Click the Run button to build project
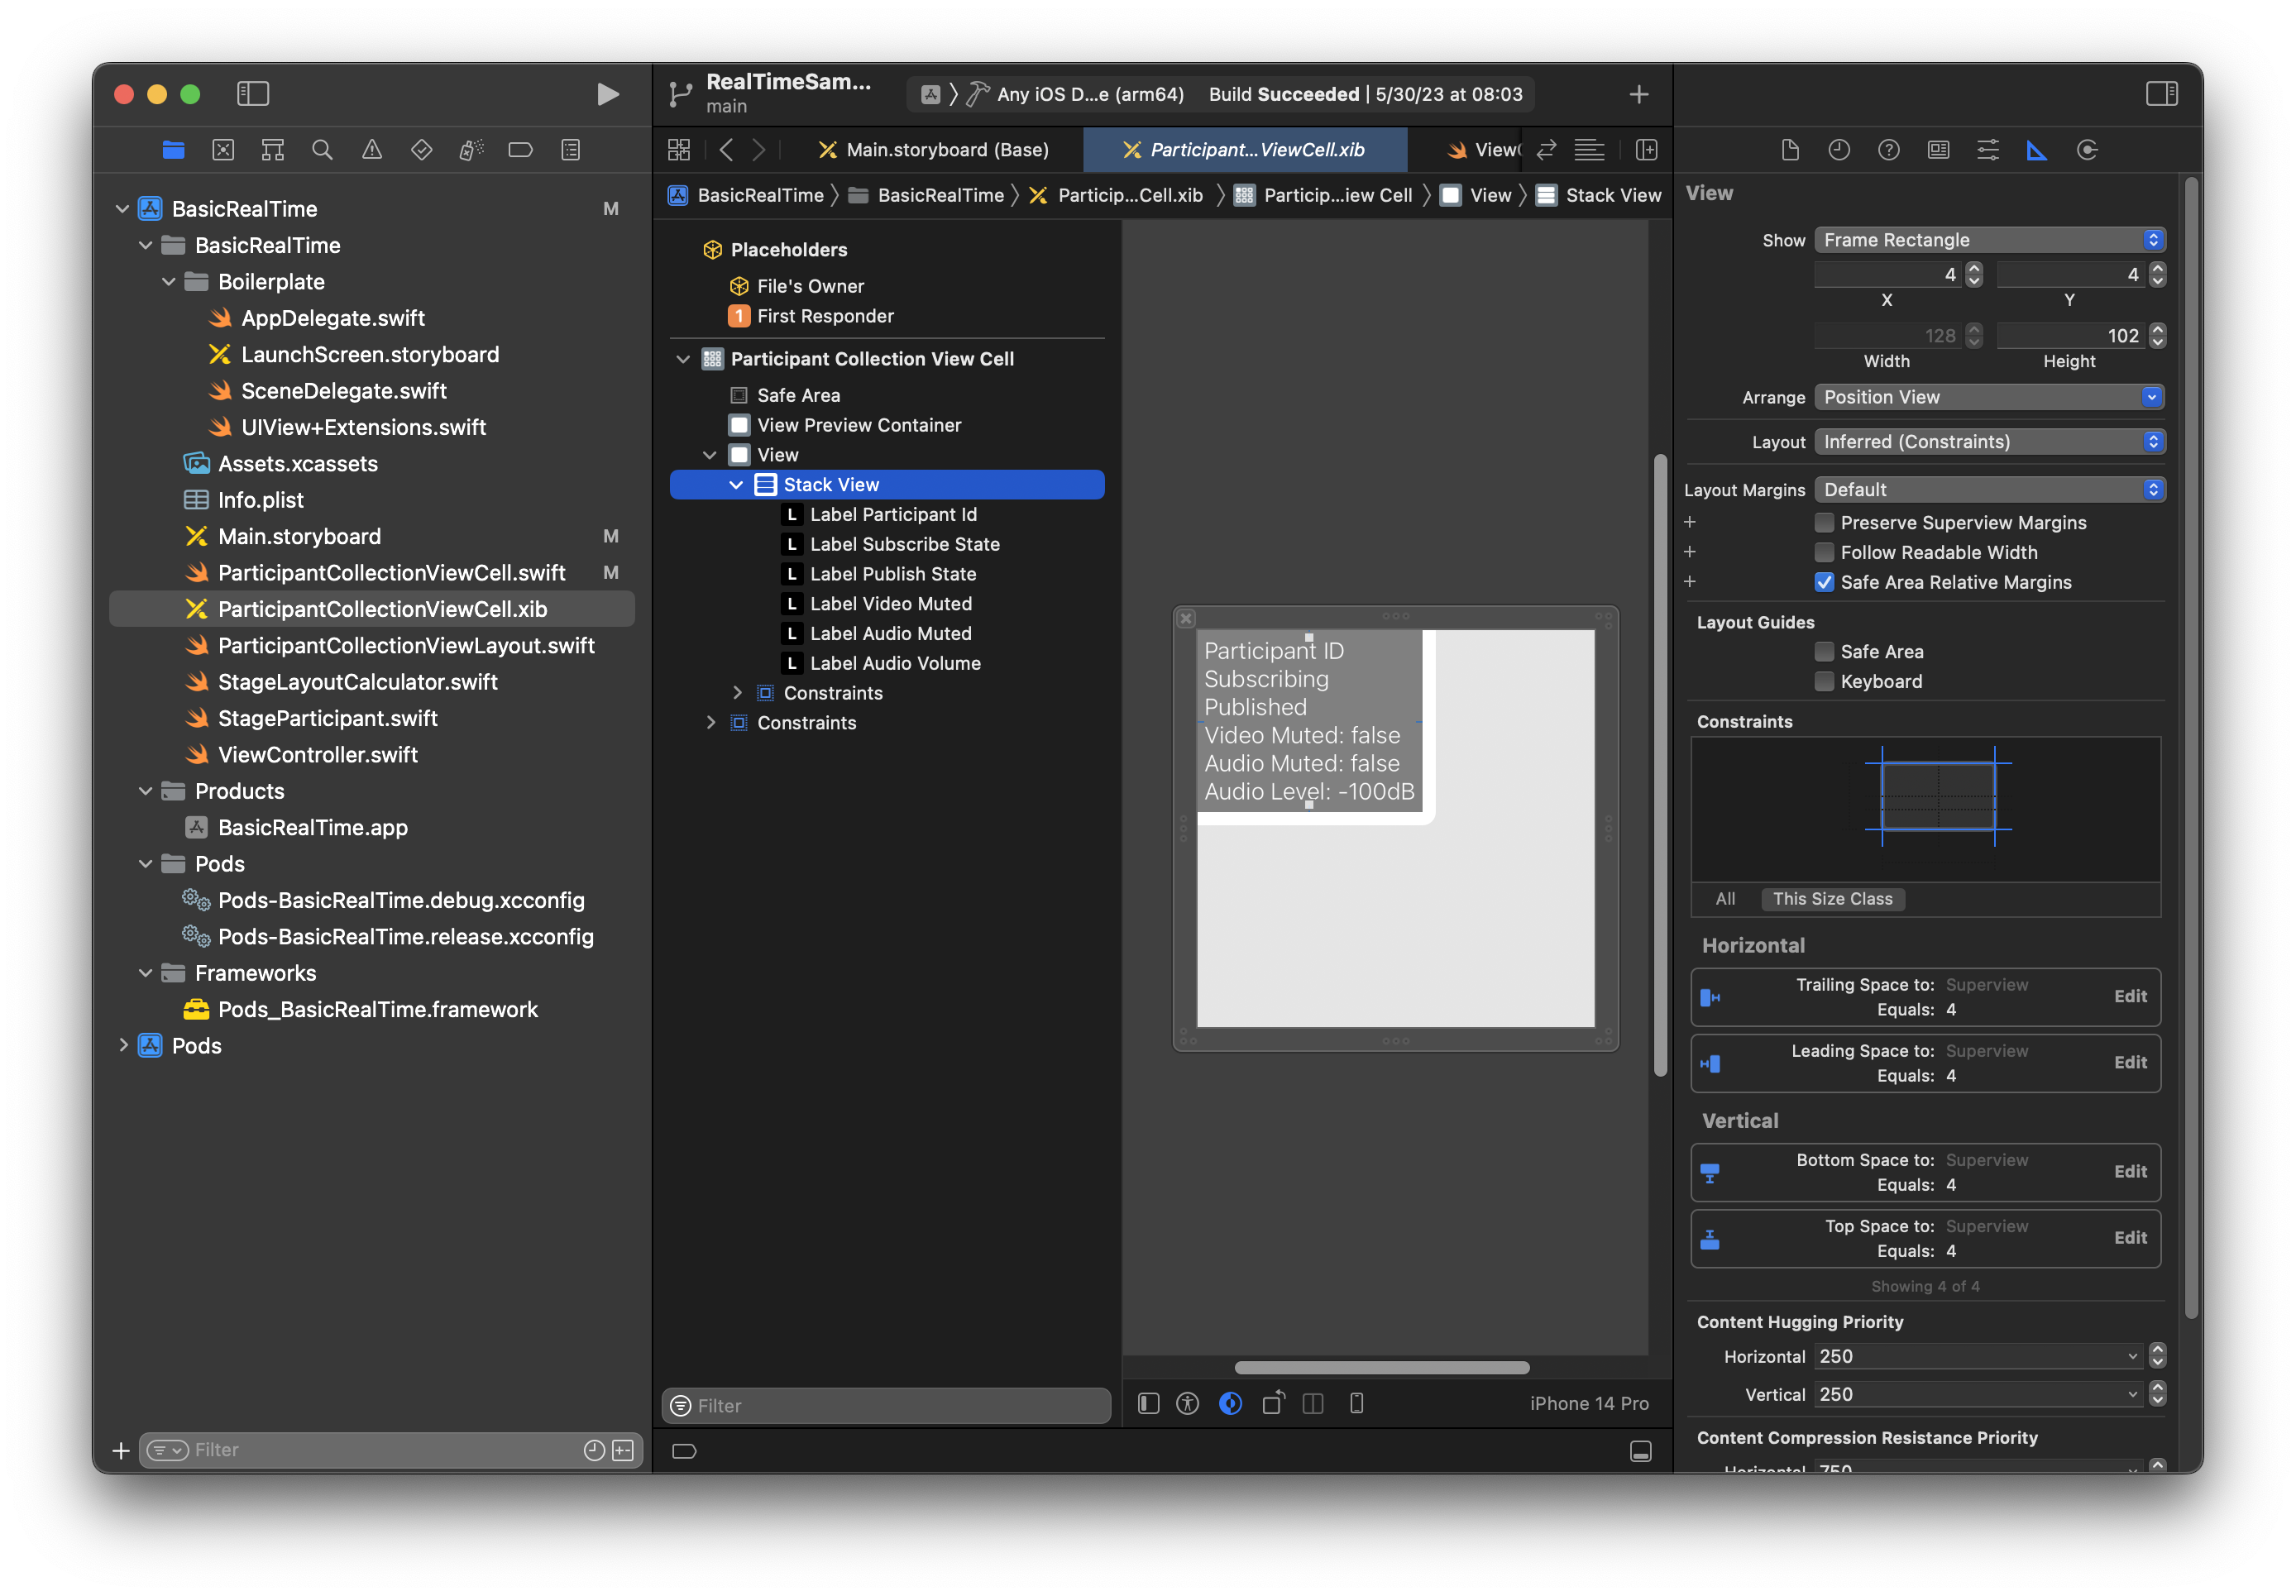Image resolution: width=2296 pixels, height=1596 pixels. coord(604,94)
